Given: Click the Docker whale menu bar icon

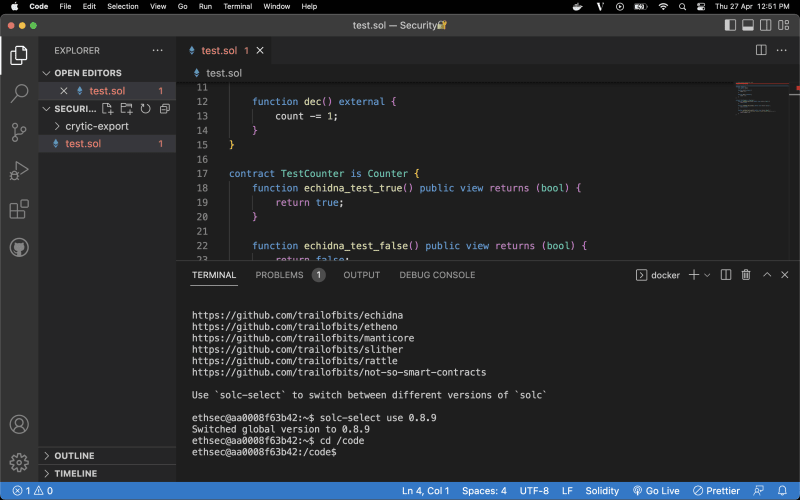Looking at the screenshot, I should pyautogui.click(x=578, y=7).
